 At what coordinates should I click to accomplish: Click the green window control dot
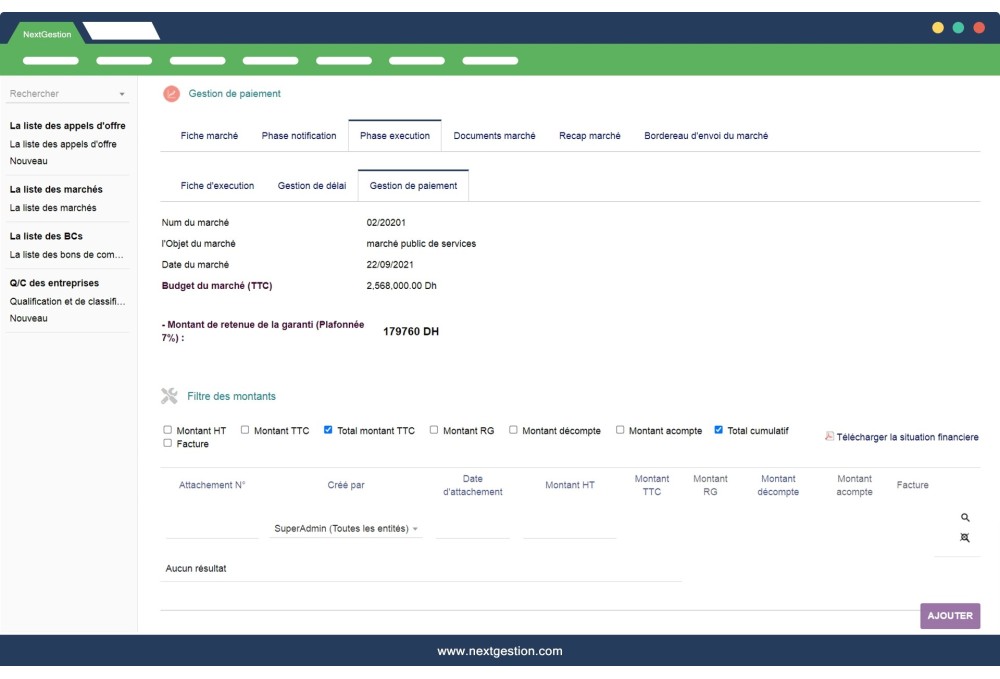click(958, 28)
